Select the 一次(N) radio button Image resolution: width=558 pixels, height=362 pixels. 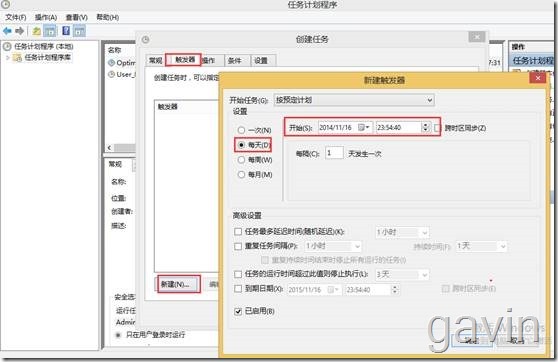241,130
